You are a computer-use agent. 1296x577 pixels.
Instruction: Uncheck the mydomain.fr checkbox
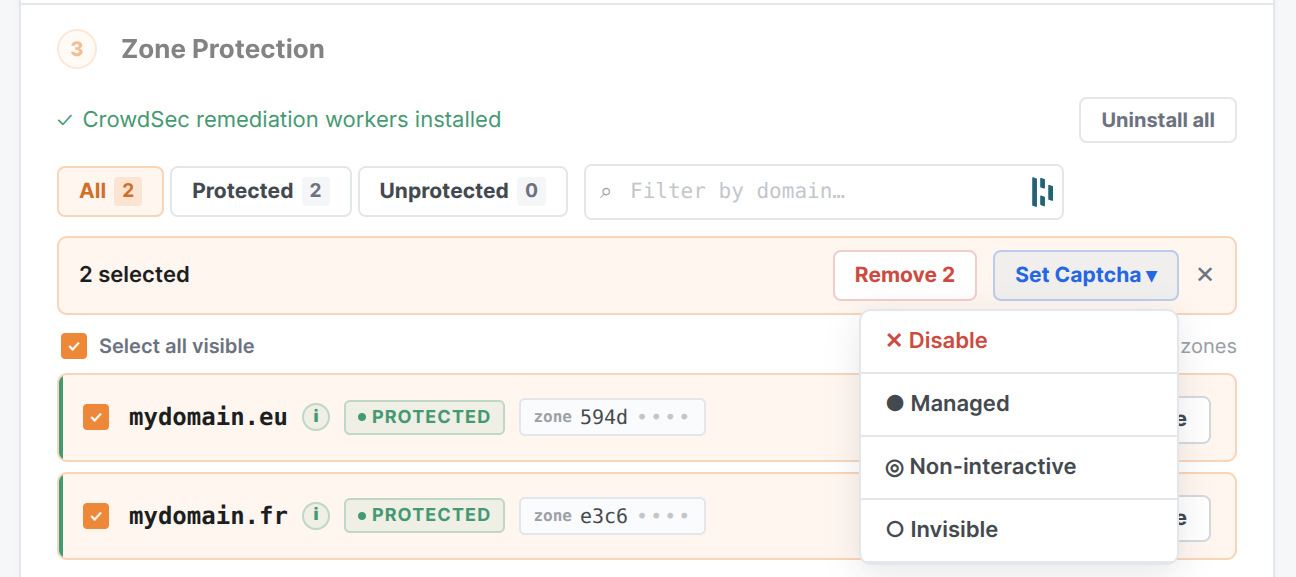pos(96,516)
